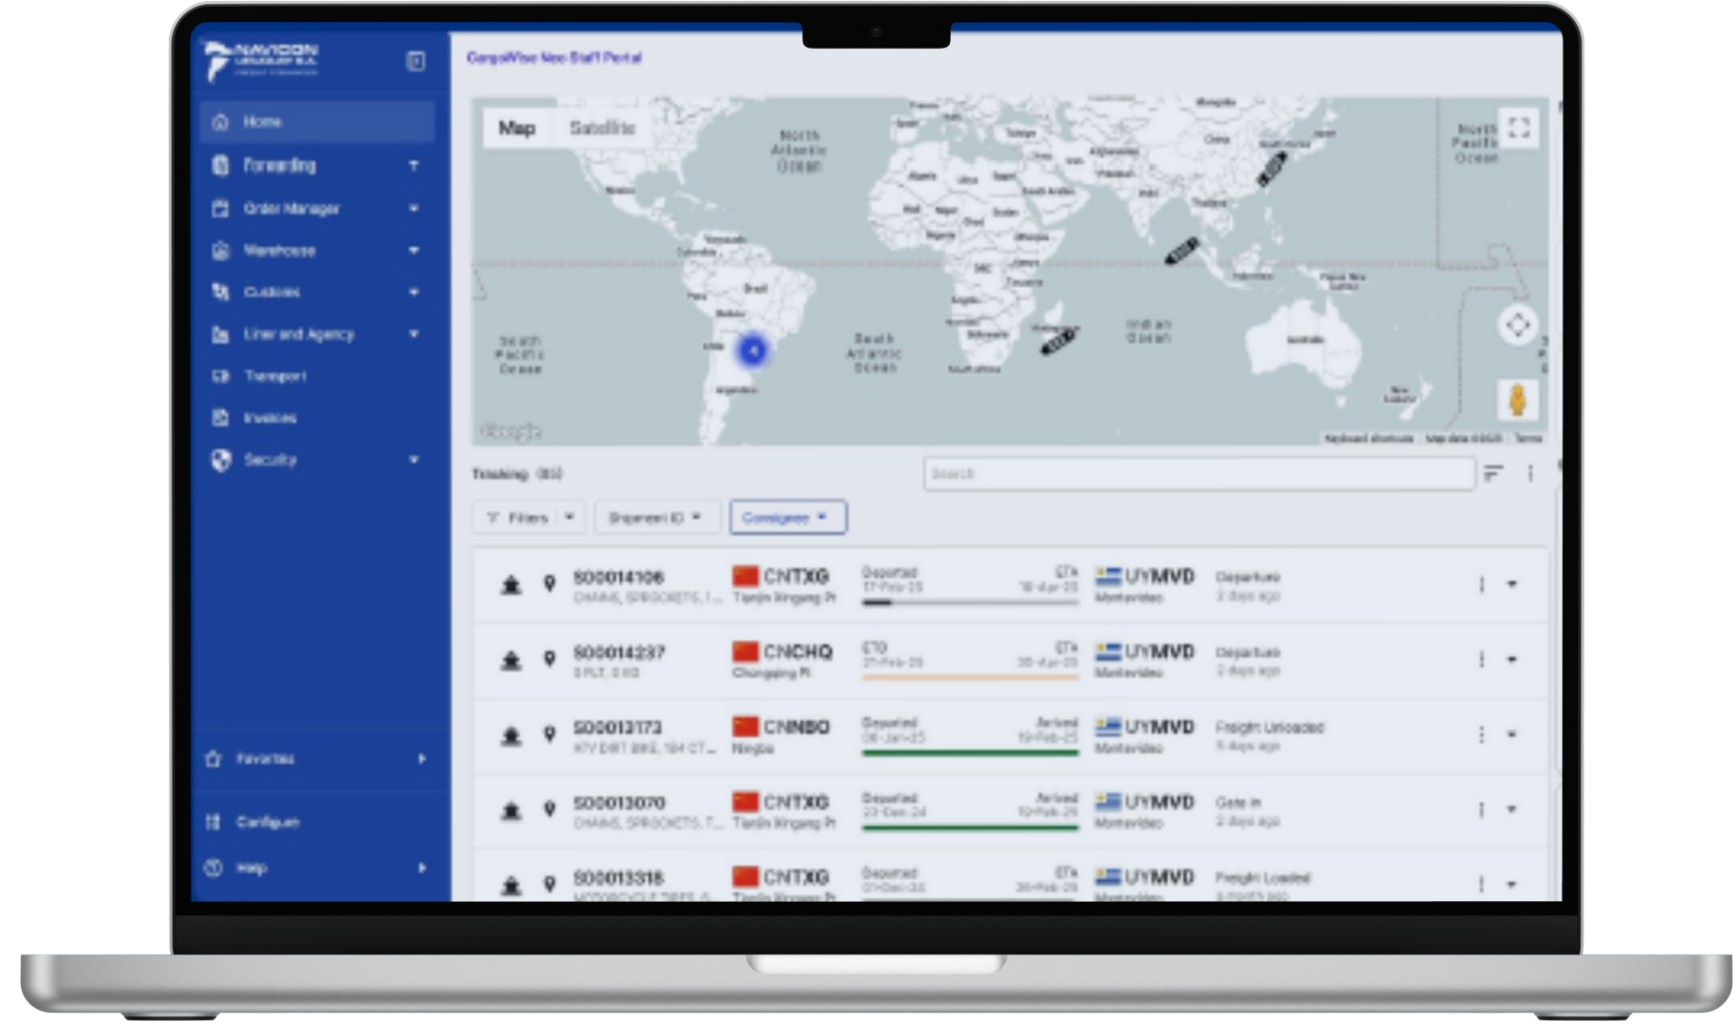Open shipment S00014106
The height and width of the screenshot is (1031, 1734).
point(618,577)
